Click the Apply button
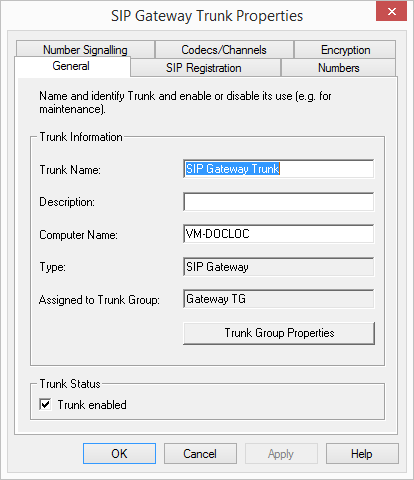 click(x=281, y=453)
